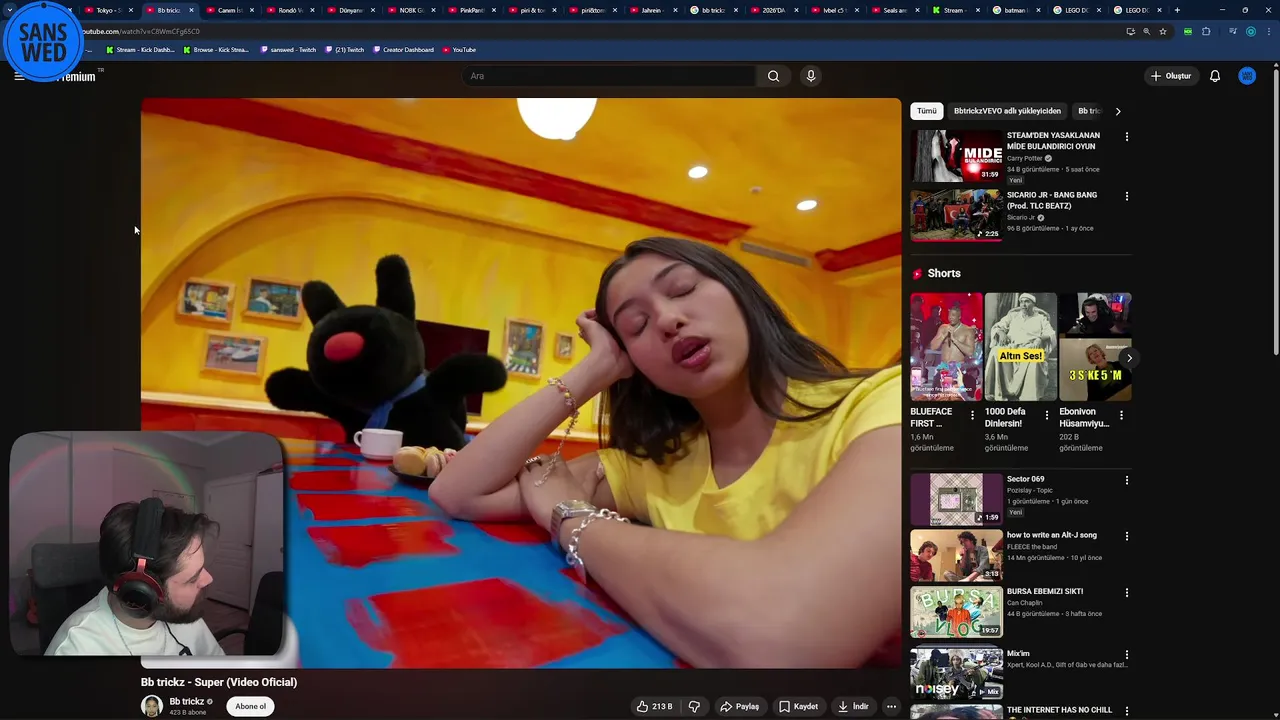
Task: Open options for Sector 069
Action: (x=1127, y=480)
